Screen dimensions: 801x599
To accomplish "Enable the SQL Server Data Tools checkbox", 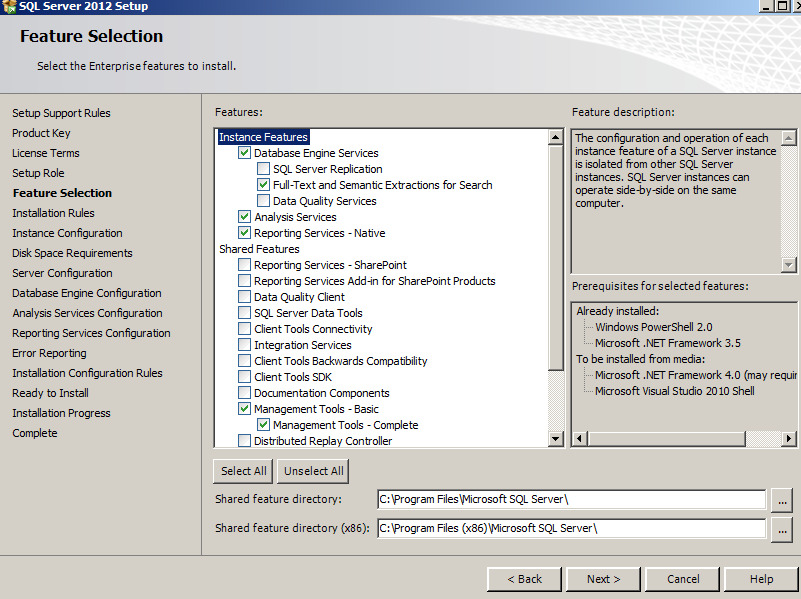I will pos(244,313).
